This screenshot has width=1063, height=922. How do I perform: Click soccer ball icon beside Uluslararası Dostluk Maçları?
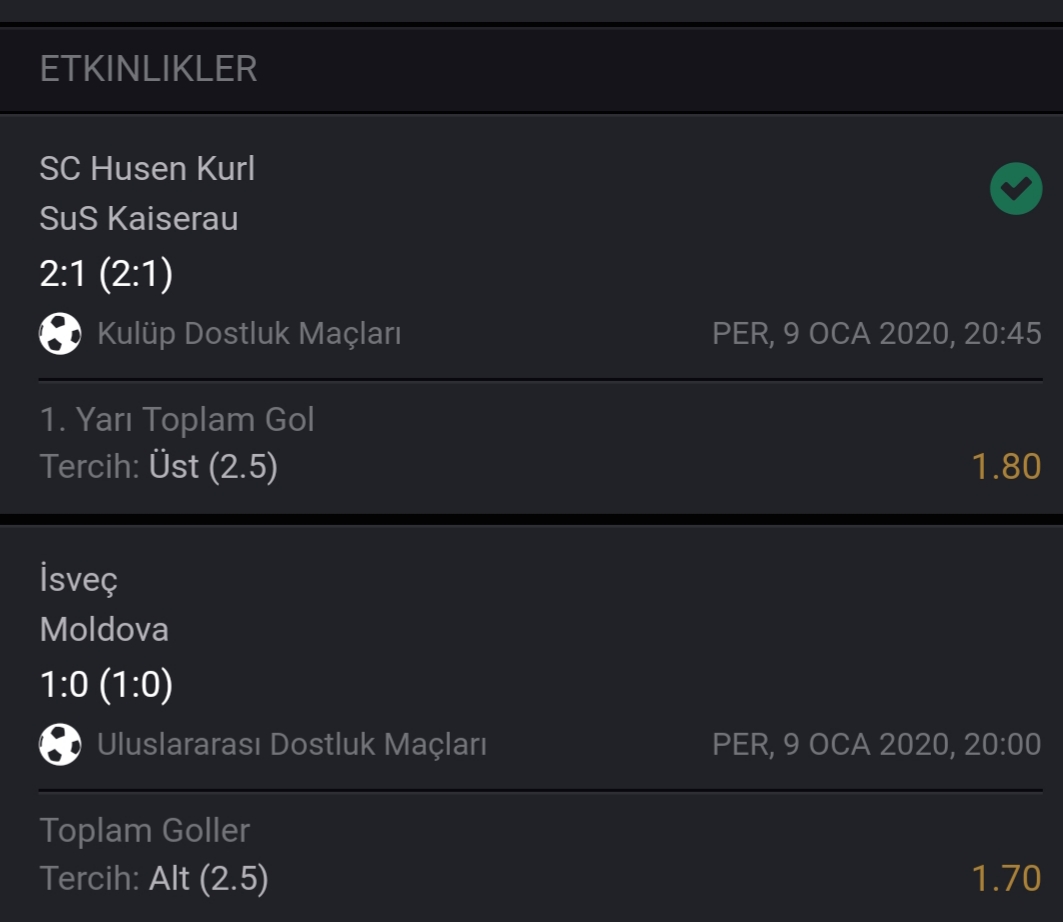tap(60, 744)
